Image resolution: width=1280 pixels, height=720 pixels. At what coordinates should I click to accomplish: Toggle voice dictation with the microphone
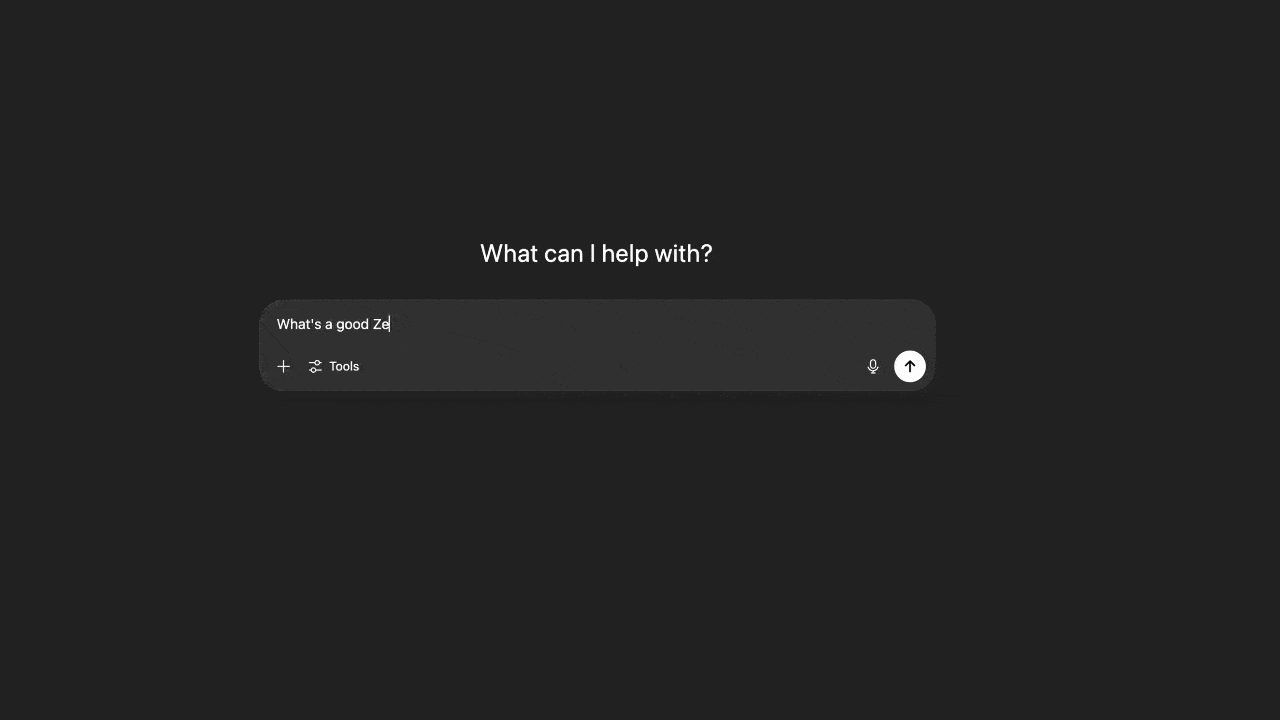873,367
